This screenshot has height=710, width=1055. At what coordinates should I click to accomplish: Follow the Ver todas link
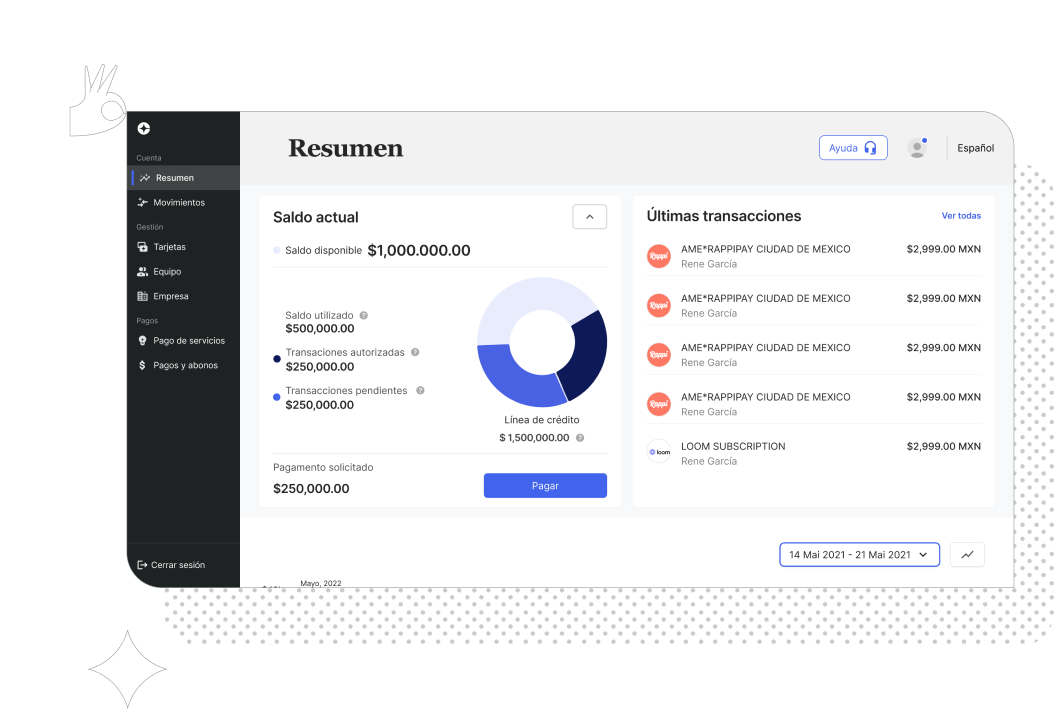(961, 216)
